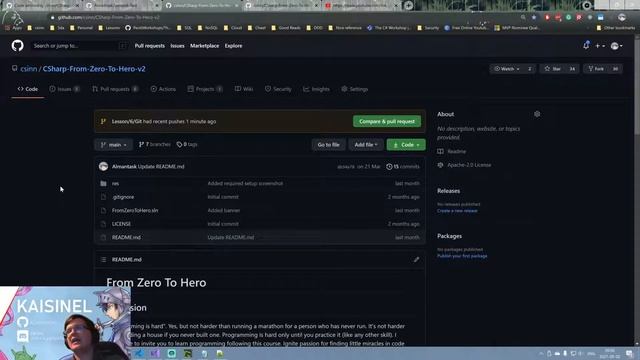Switch to the repository Issues tab
The height and width of the screenshot is (360, 640).
(64, 89)
